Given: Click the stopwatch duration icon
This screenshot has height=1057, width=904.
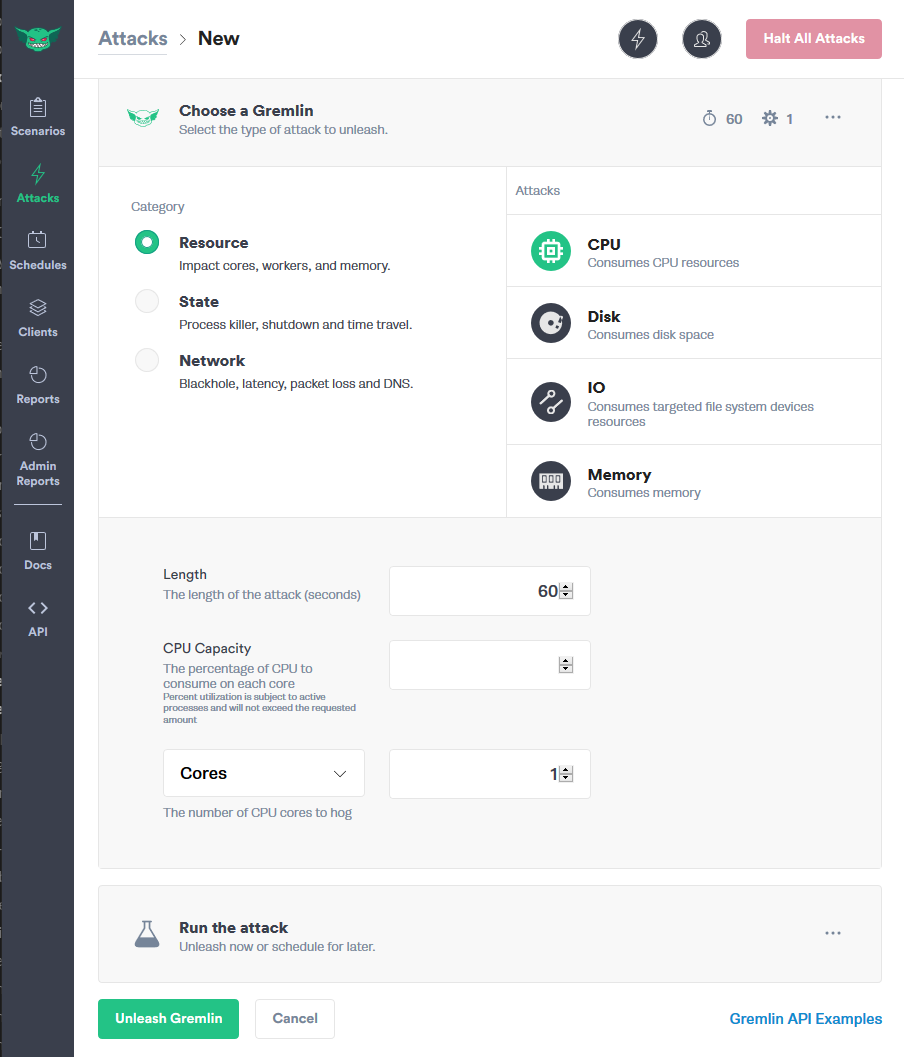Looking at the screenshot, I should point(709,119).
